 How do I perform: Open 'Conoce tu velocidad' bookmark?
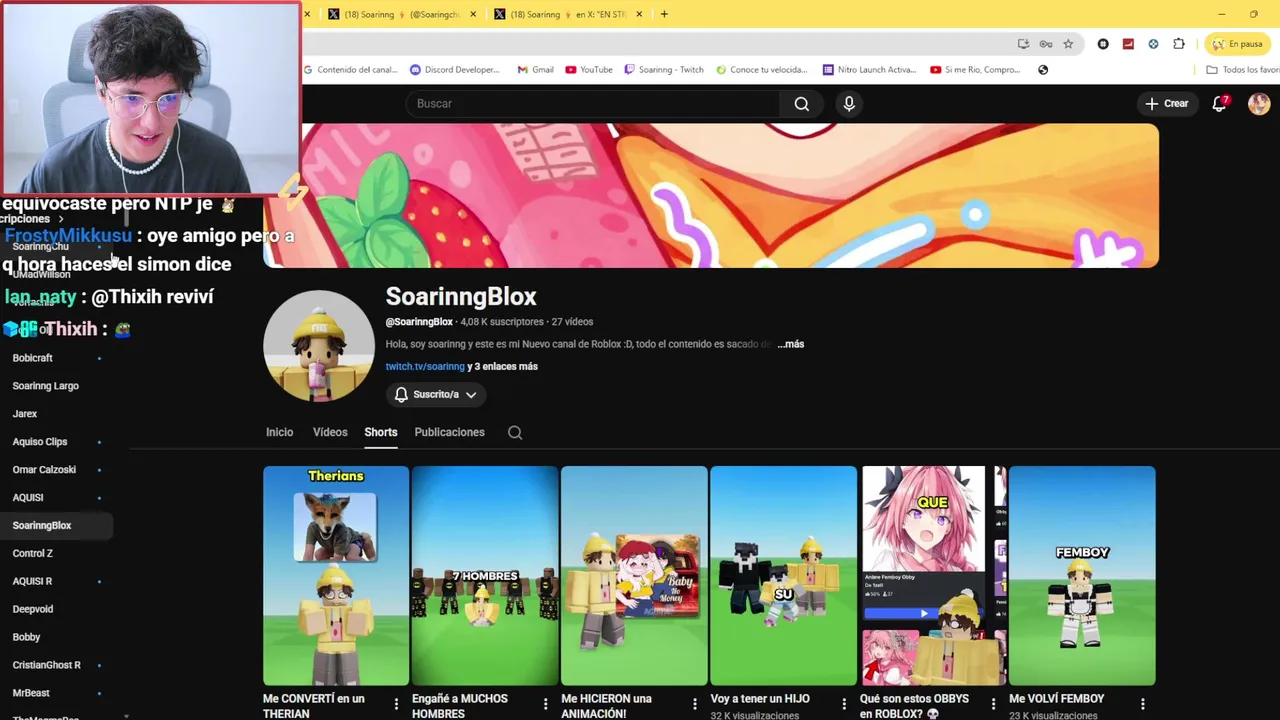pyautogui.click(x=762, y=70)
